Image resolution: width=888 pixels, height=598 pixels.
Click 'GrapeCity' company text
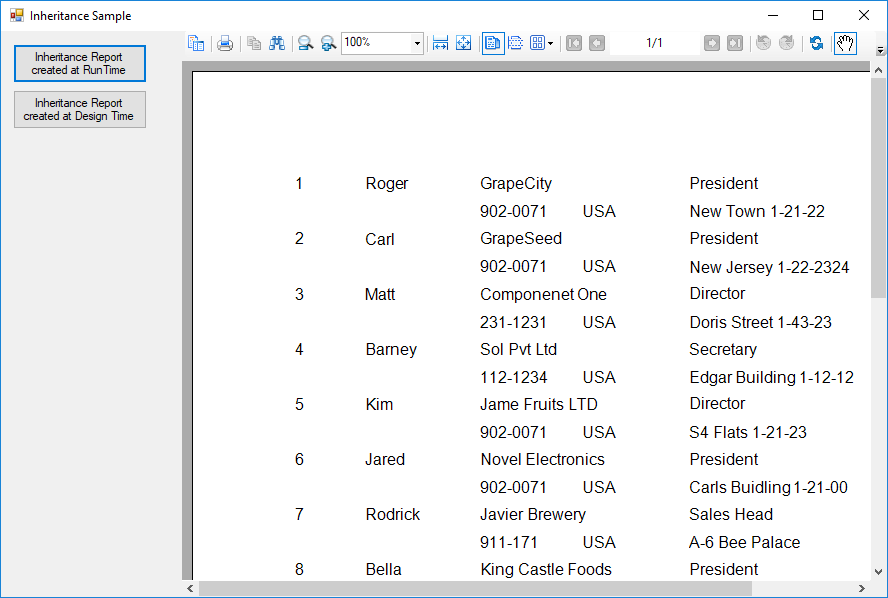pos(516,183)
